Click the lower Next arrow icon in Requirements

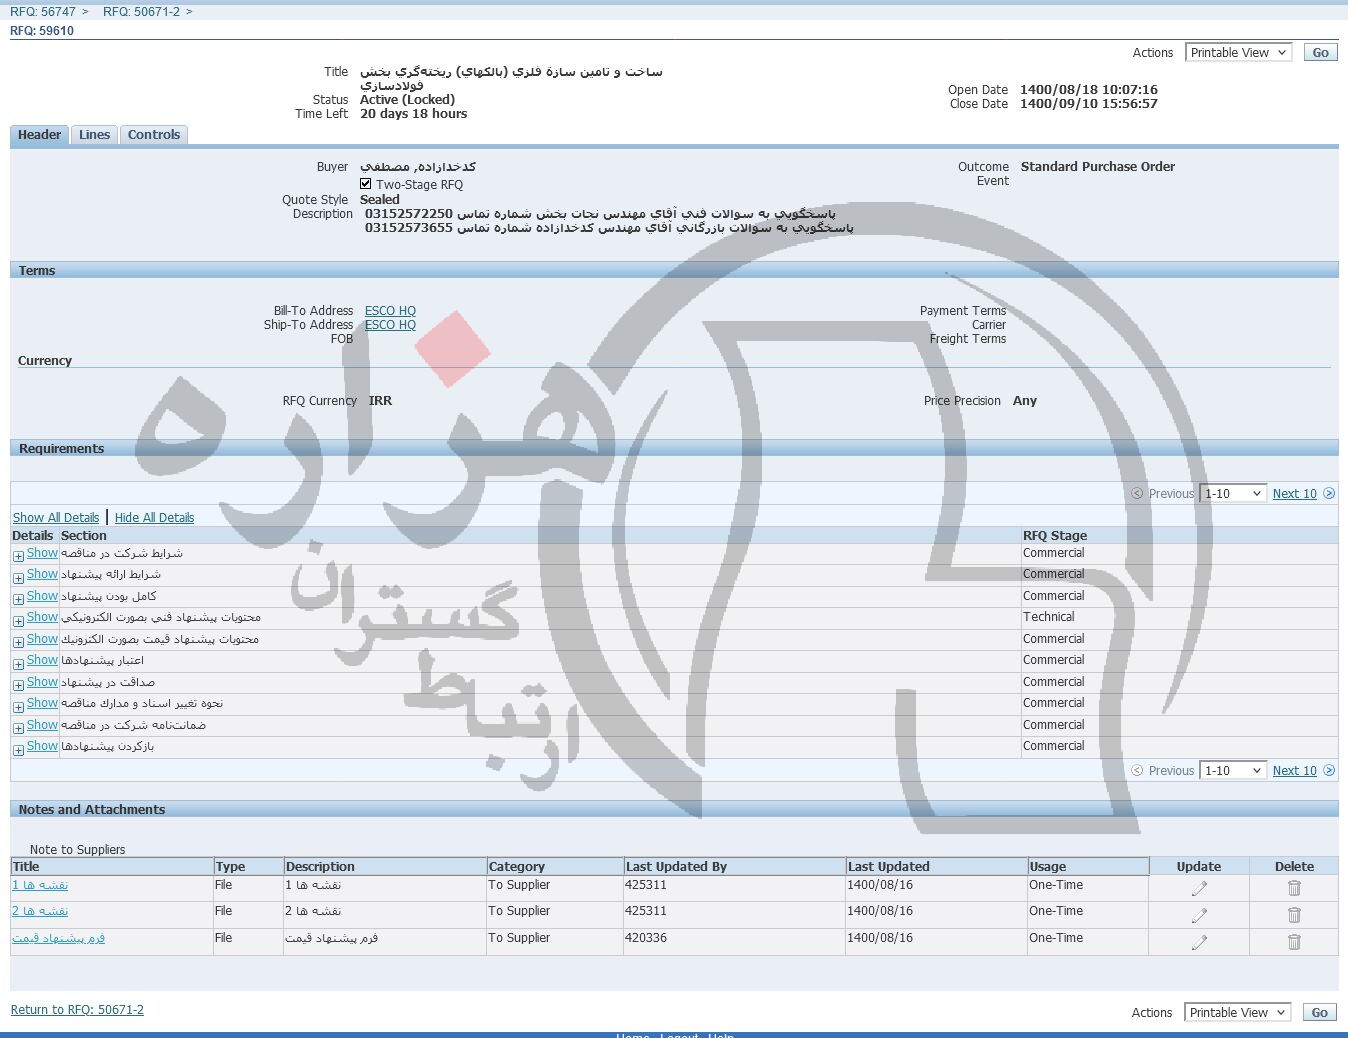coord(1329,770)
